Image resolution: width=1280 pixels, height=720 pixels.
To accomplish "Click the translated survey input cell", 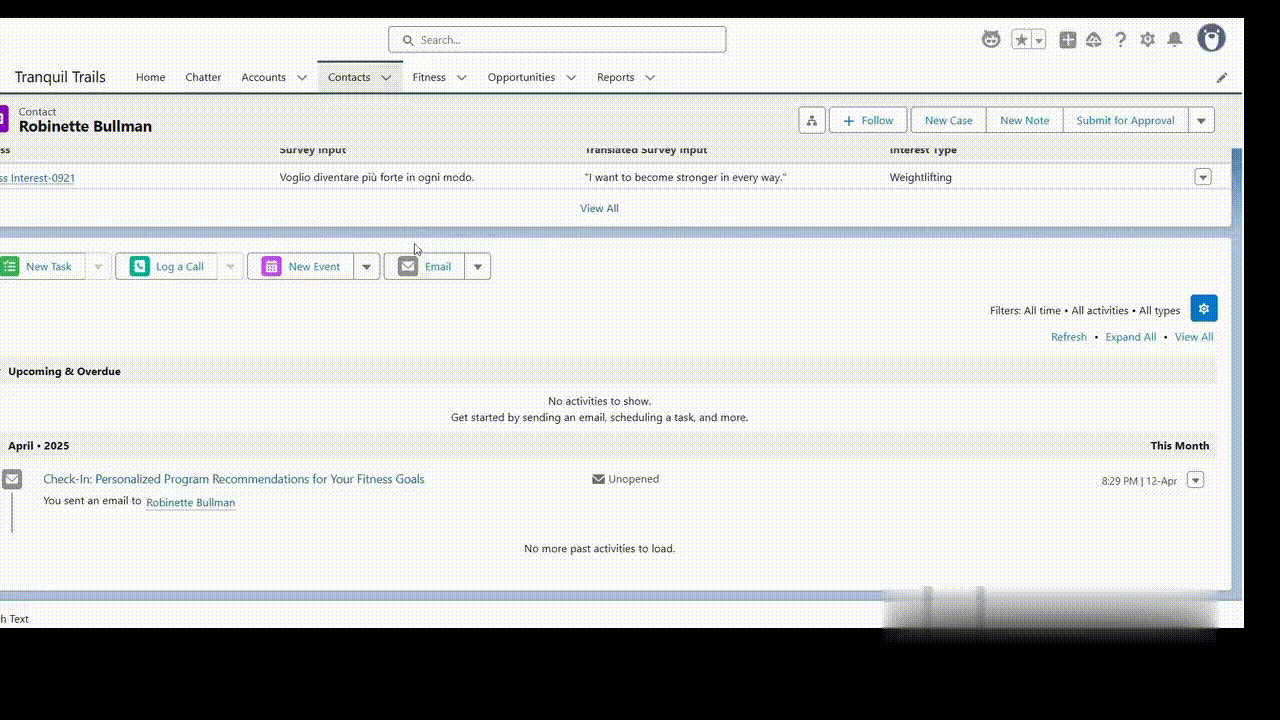I will [x=685, y=177].
